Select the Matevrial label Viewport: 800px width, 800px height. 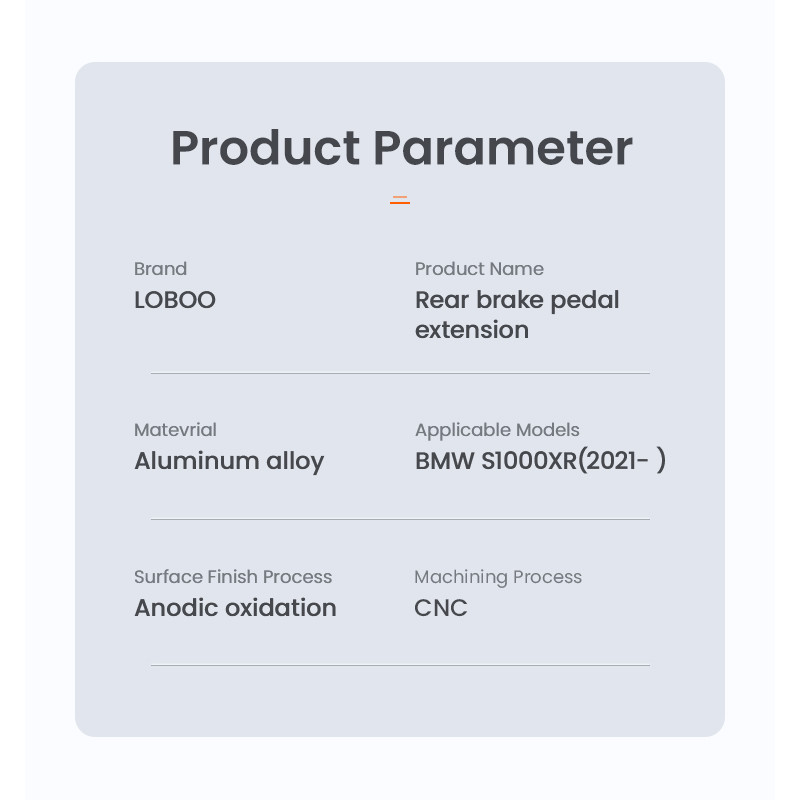click(175, 430)
